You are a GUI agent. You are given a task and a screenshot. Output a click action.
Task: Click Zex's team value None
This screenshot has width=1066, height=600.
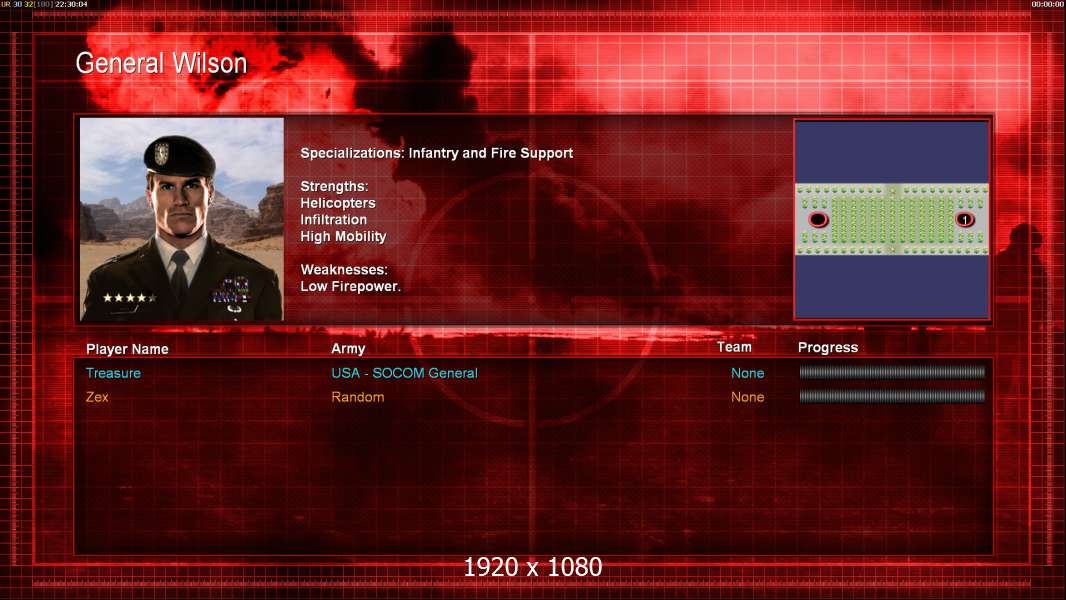pos(747,397)
